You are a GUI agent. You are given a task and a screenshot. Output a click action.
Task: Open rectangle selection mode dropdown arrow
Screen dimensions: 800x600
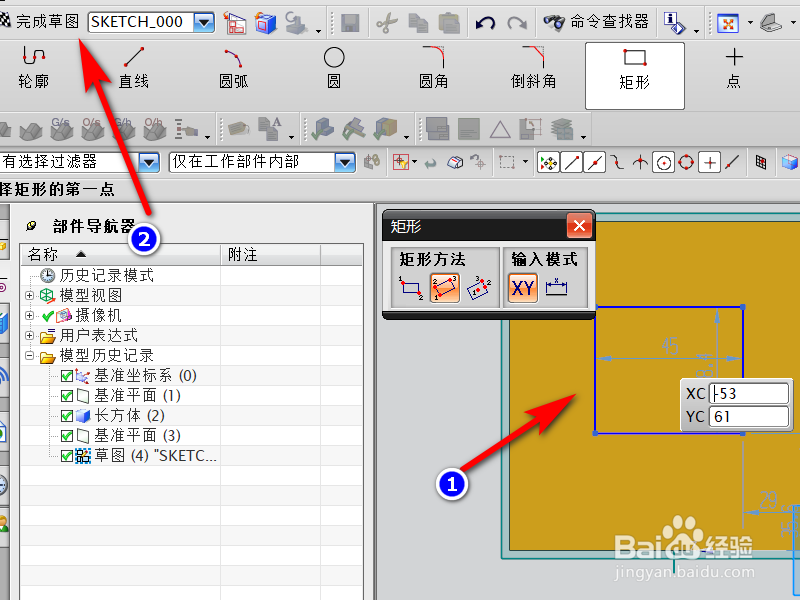coord(525,162)
